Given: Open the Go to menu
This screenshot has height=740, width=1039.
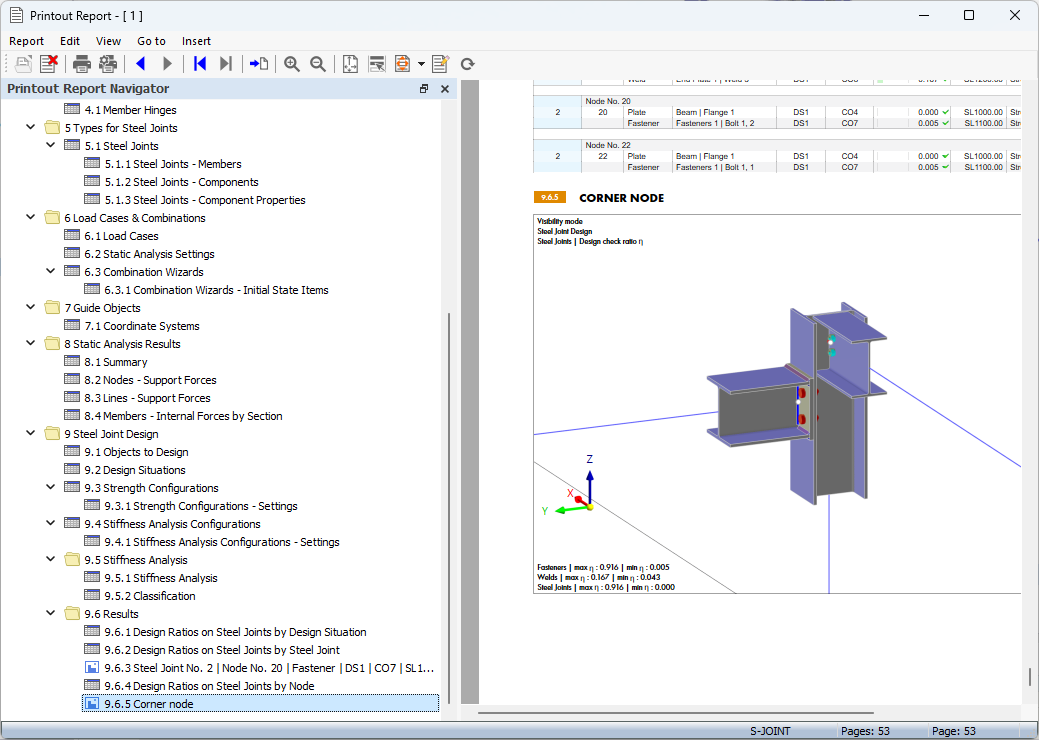Looking at the screenshot, I should tap(151, 41).
